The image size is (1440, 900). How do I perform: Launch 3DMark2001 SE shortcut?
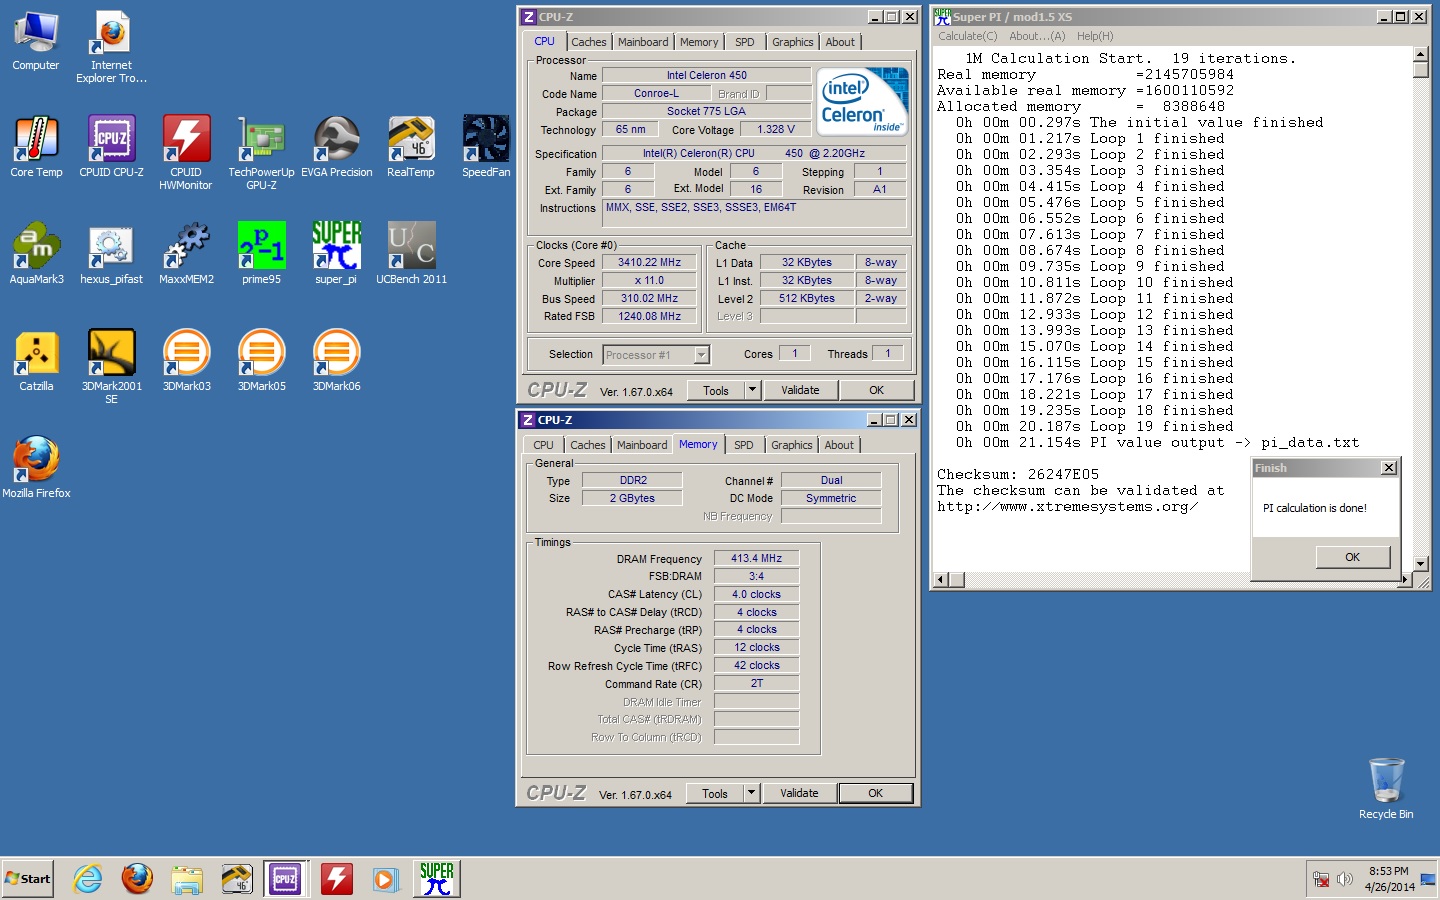[111, 367]
